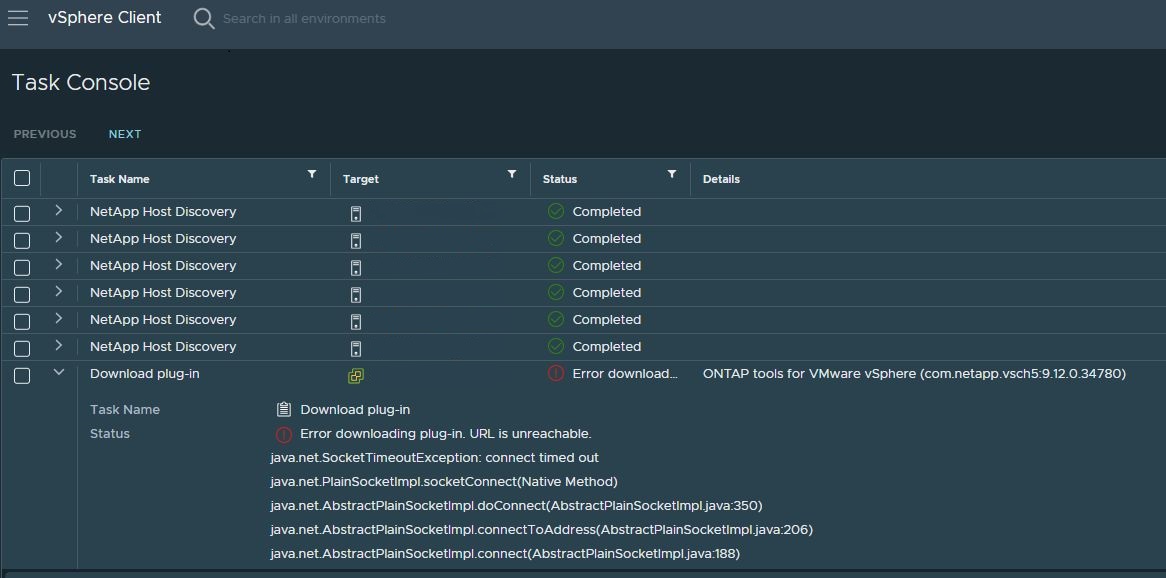The height and width of the screenshot is (578, 1166).
Task: Click the red error icon for Download plug-in
Action: tap(556, 373)
